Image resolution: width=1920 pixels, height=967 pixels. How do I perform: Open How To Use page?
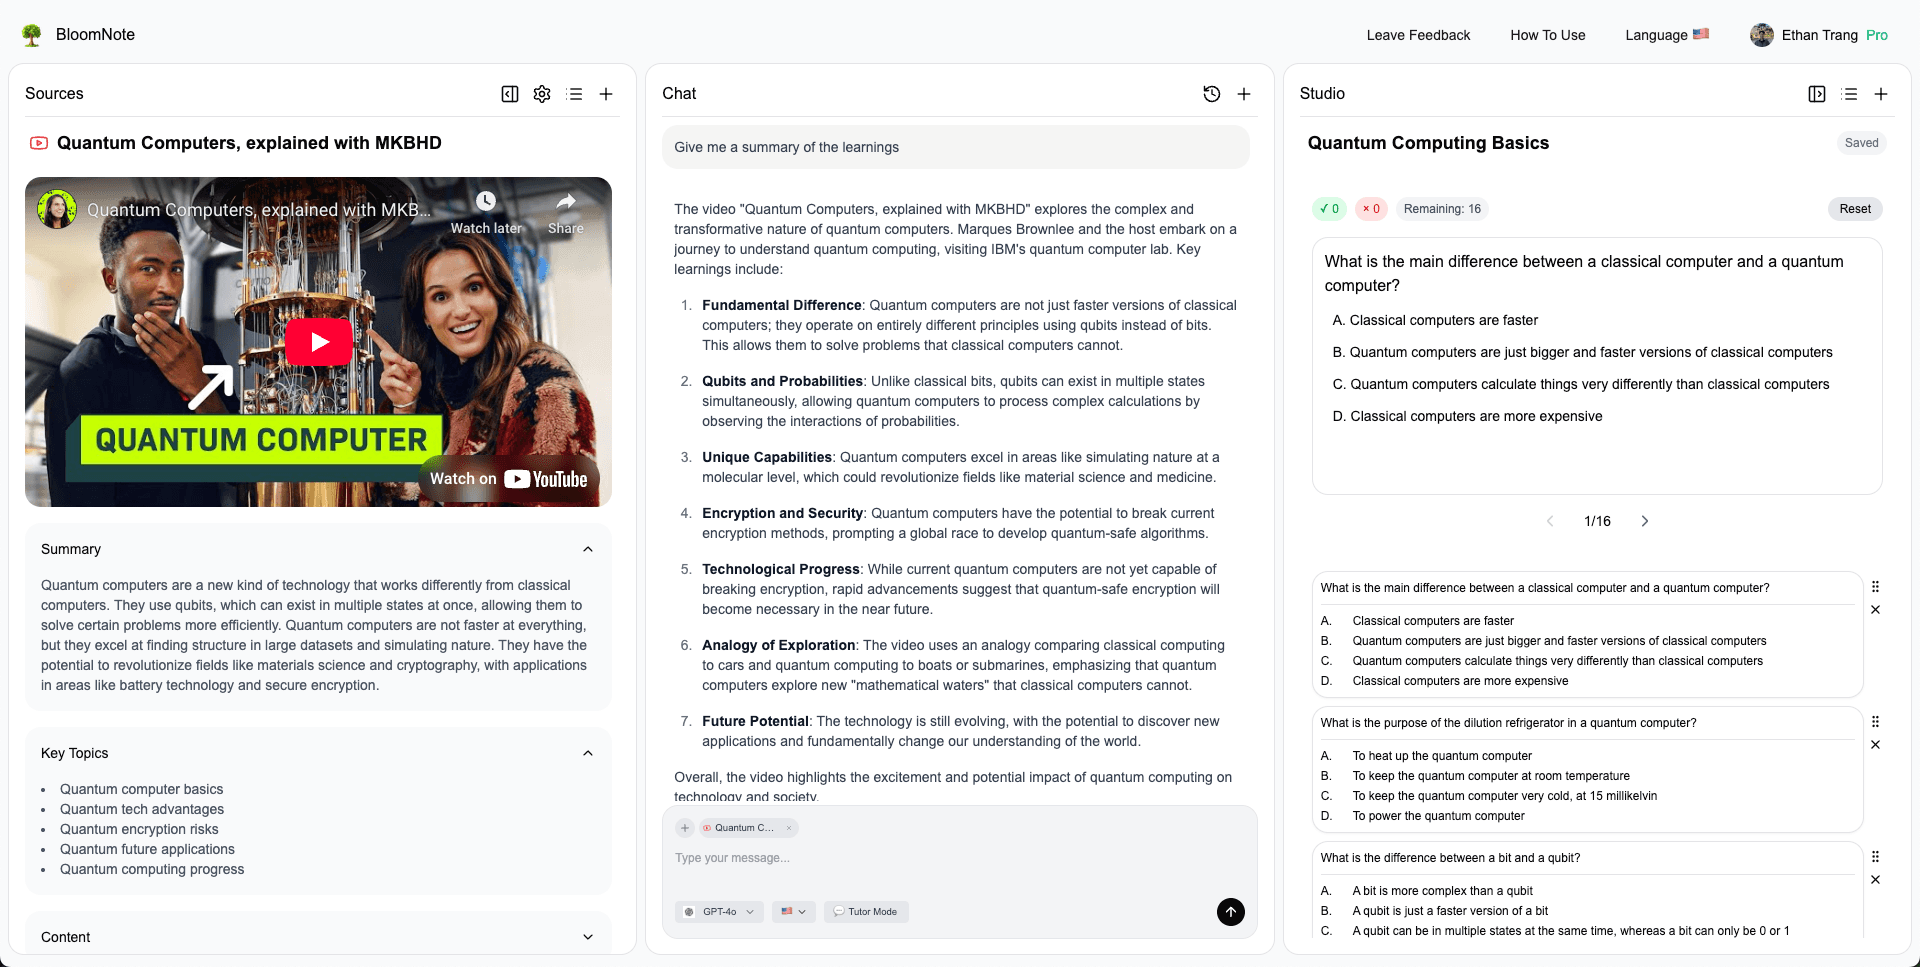pyautogui.click(x=1547, y=35)
